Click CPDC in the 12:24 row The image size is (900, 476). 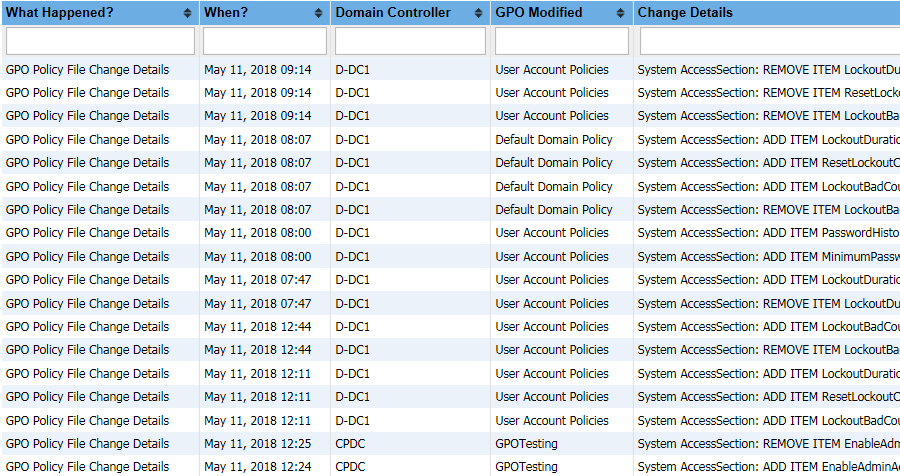coord(350,467)
